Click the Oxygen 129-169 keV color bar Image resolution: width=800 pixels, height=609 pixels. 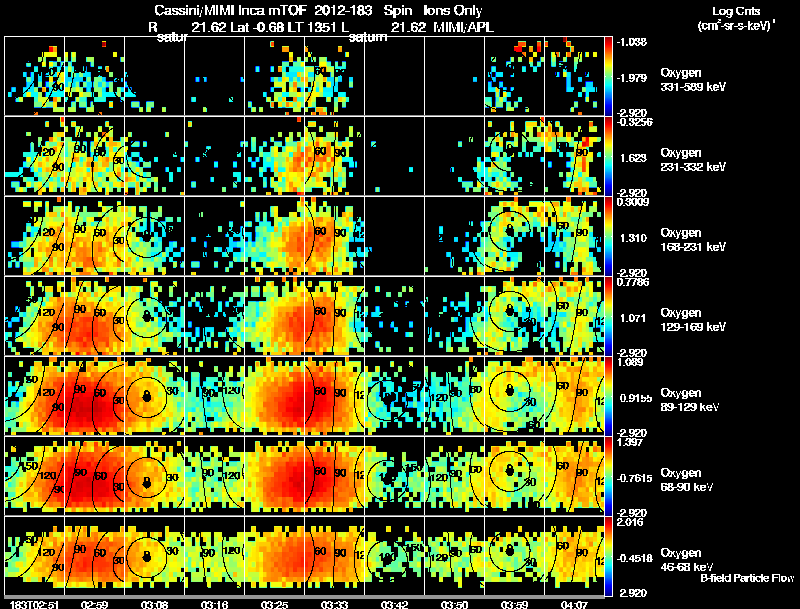pyautogui.click(x=608, y=316)
